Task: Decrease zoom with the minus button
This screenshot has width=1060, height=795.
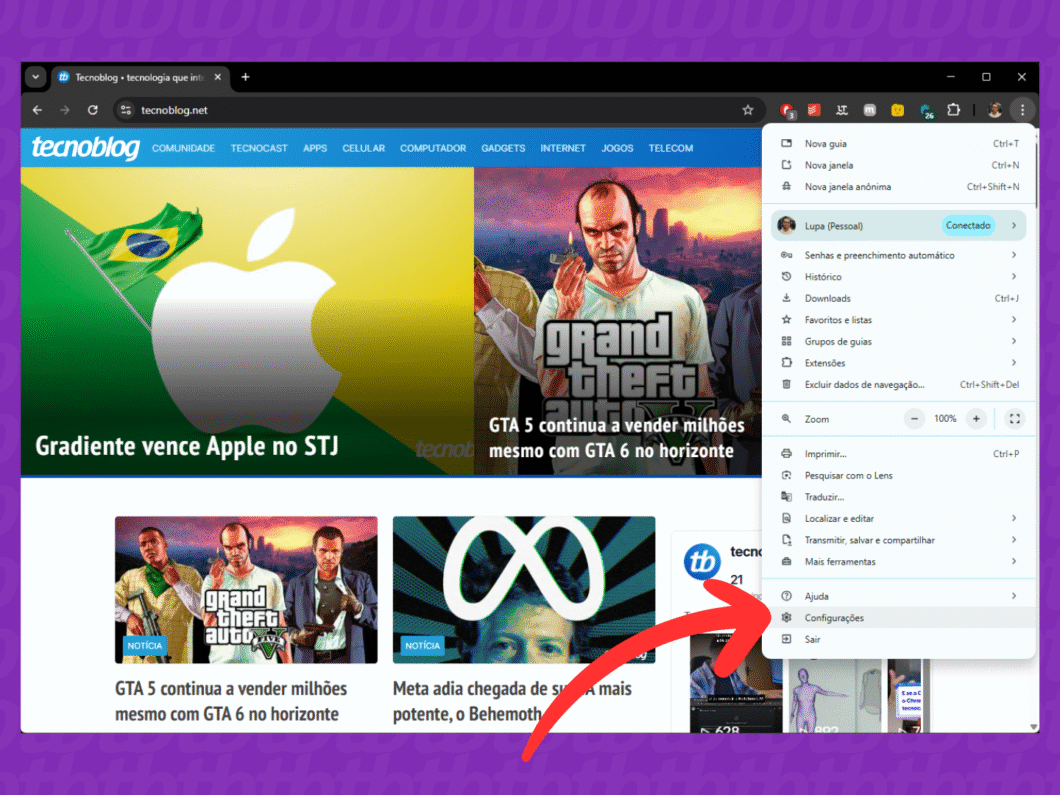Action: pos(914,419)
